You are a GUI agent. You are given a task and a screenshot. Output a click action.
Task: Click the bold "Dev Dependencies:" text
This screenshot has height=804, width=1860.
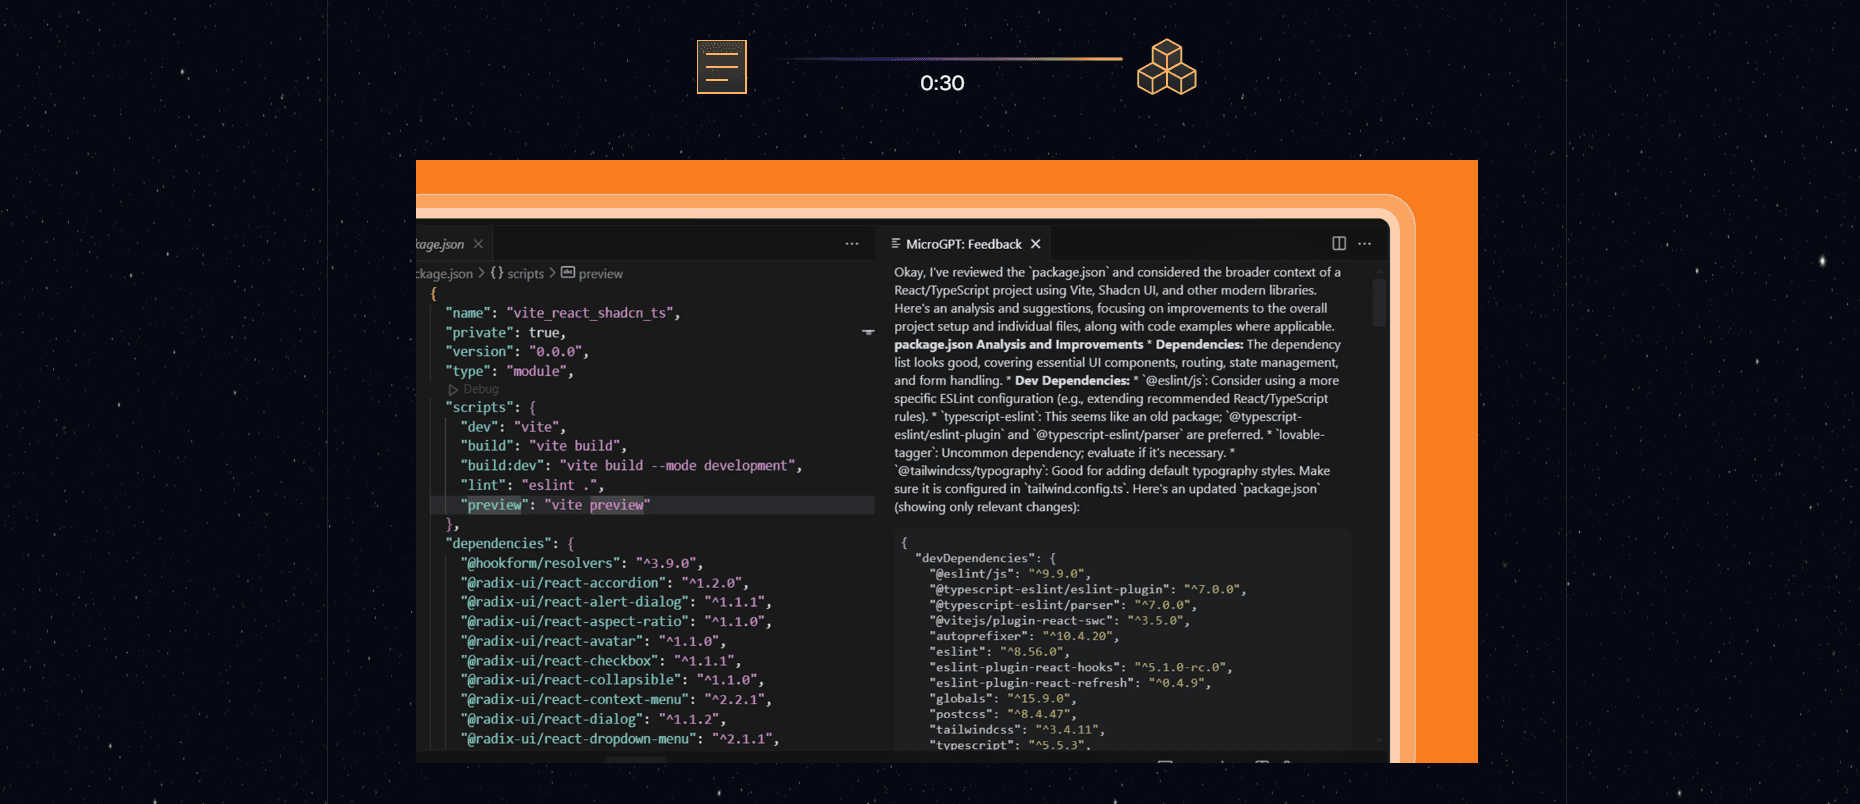[x=1072, y=381]
